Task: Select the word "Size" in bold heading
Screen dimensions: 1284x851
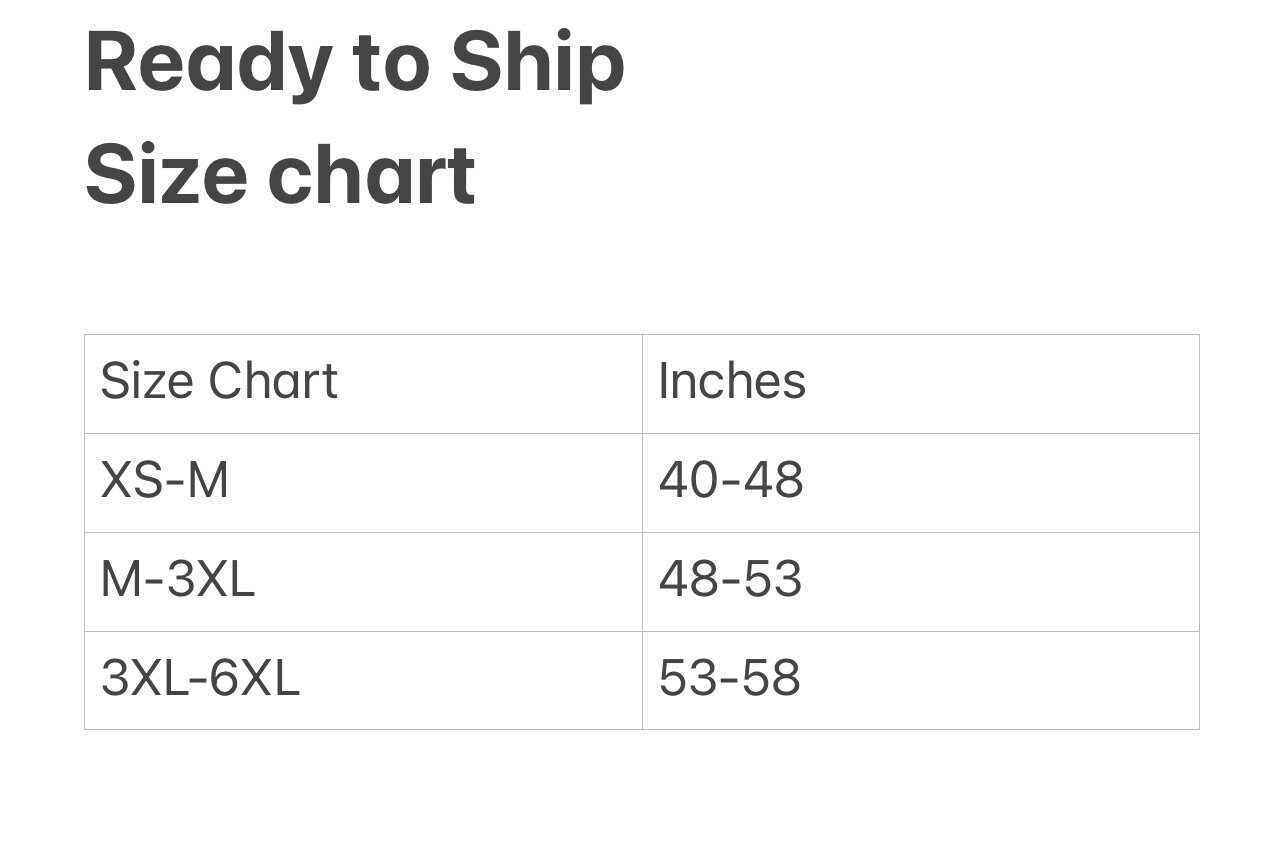Action: [166, 175]
